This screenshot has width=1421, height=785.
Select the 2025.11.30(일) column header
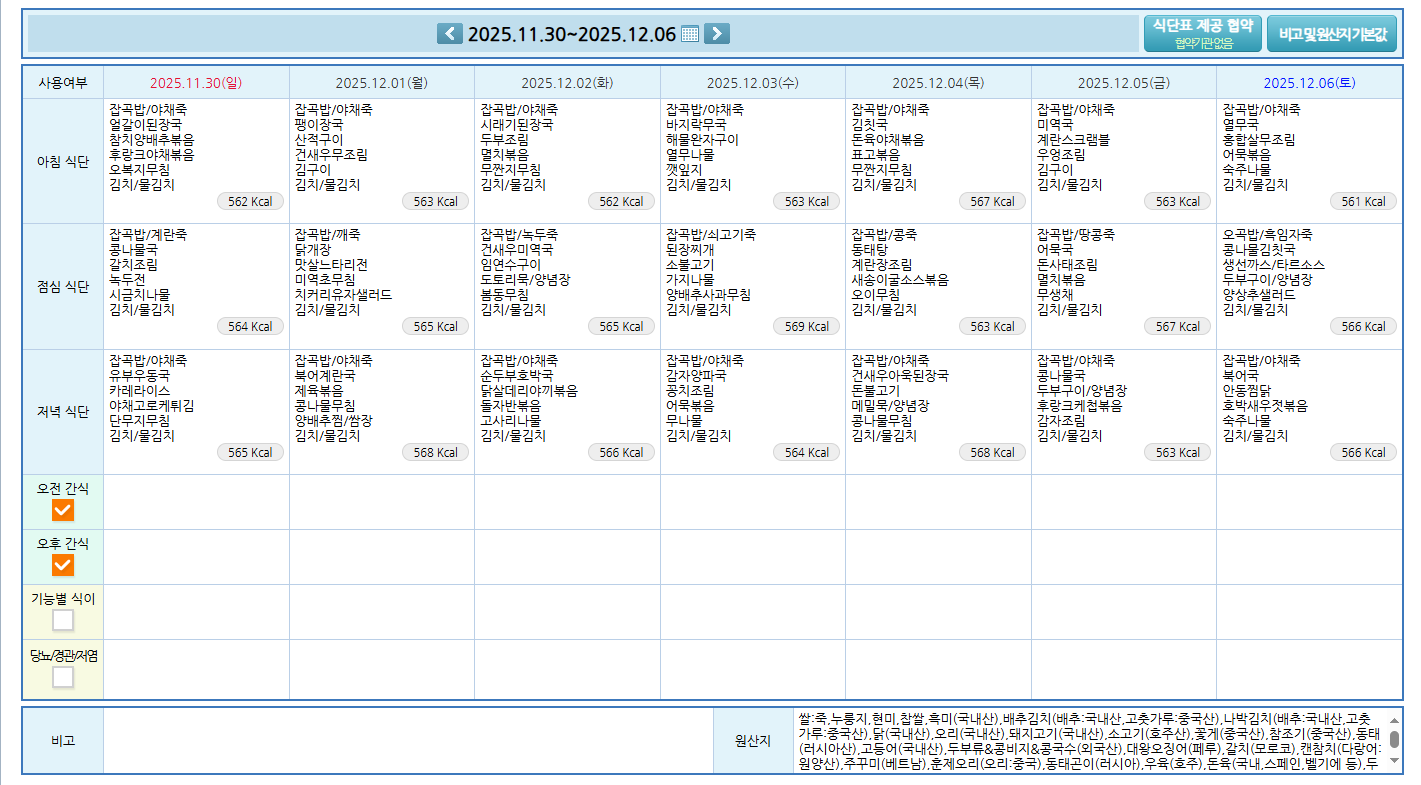[x=196, y=83]
